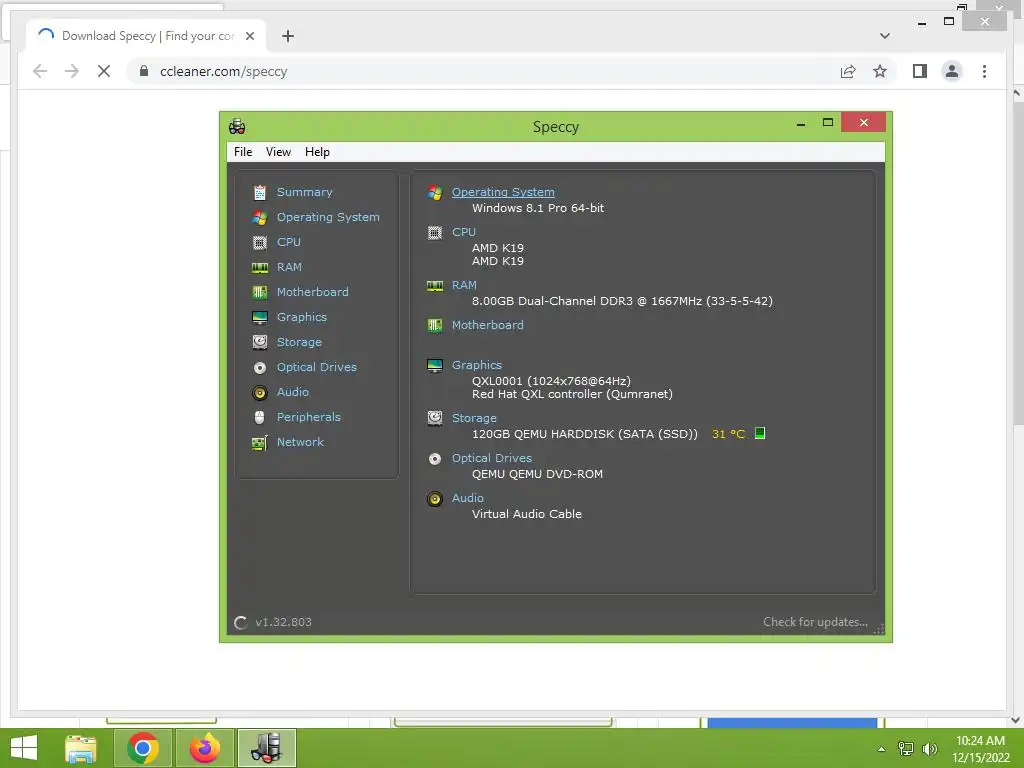Click the RAM heading in summary panel
This screenshot has width=1024, height=768.
coord(464,285)
